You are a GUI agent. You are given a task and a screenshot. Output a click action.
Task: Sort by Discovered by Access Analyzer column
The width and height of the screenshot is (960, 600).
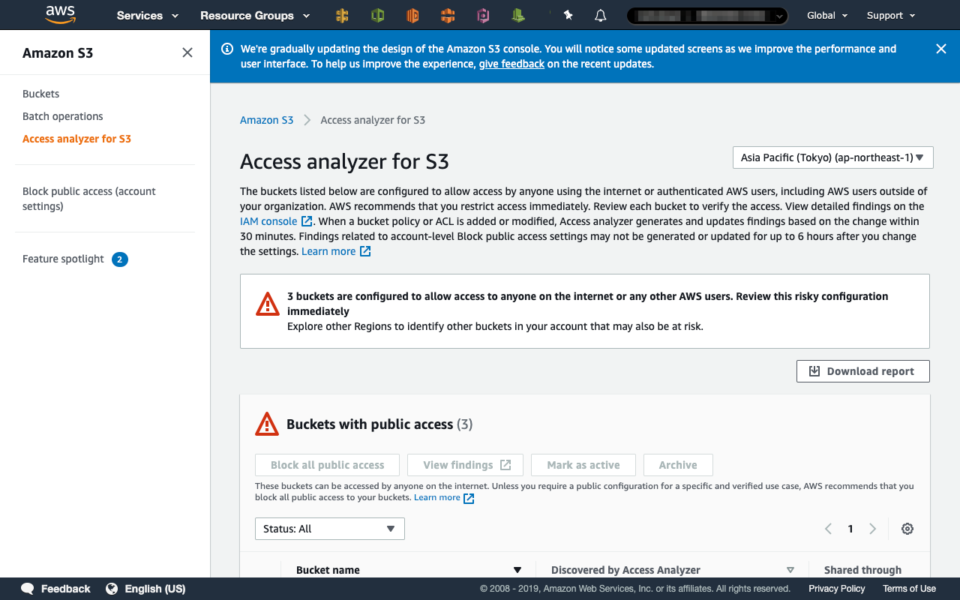tap(789, 569)
